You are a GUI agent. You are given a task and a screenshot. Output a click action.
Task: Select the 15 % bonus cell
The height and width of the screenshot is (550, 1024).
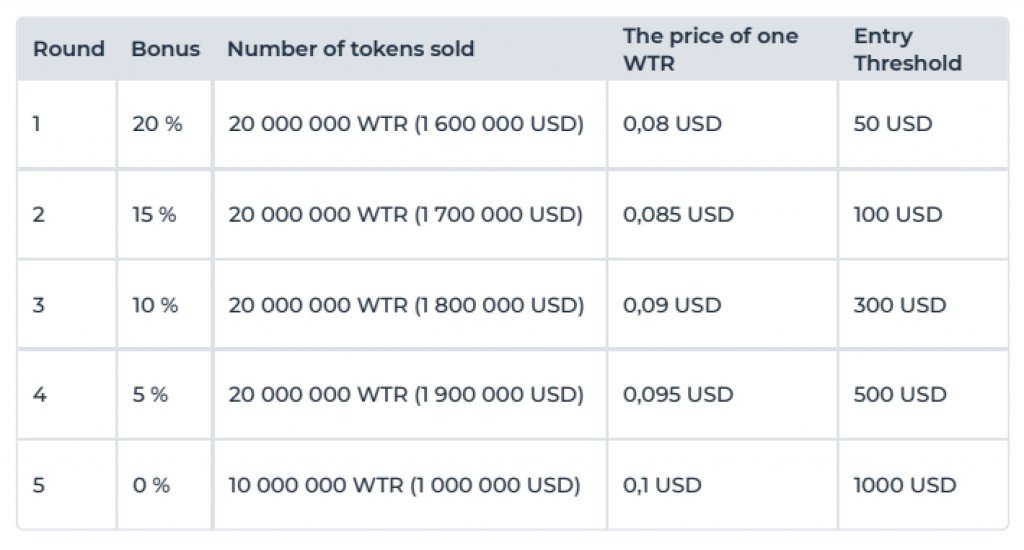(x=154, y=215)
